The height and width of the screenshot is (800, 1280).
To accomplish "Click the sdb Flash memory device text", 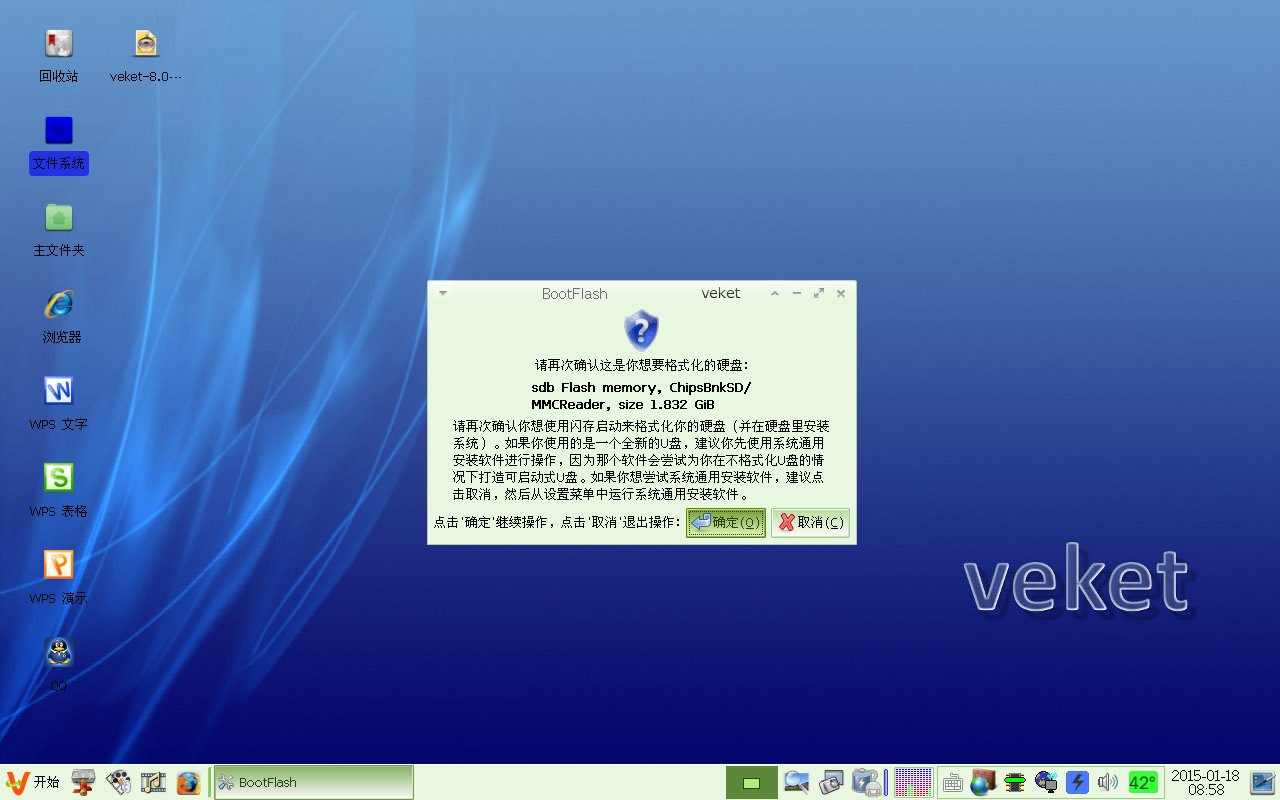I will (641, 396).
